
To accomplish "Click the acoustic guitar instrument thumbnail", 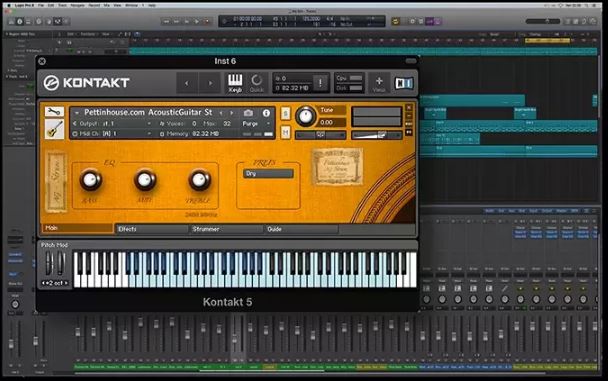I will 54,129.
